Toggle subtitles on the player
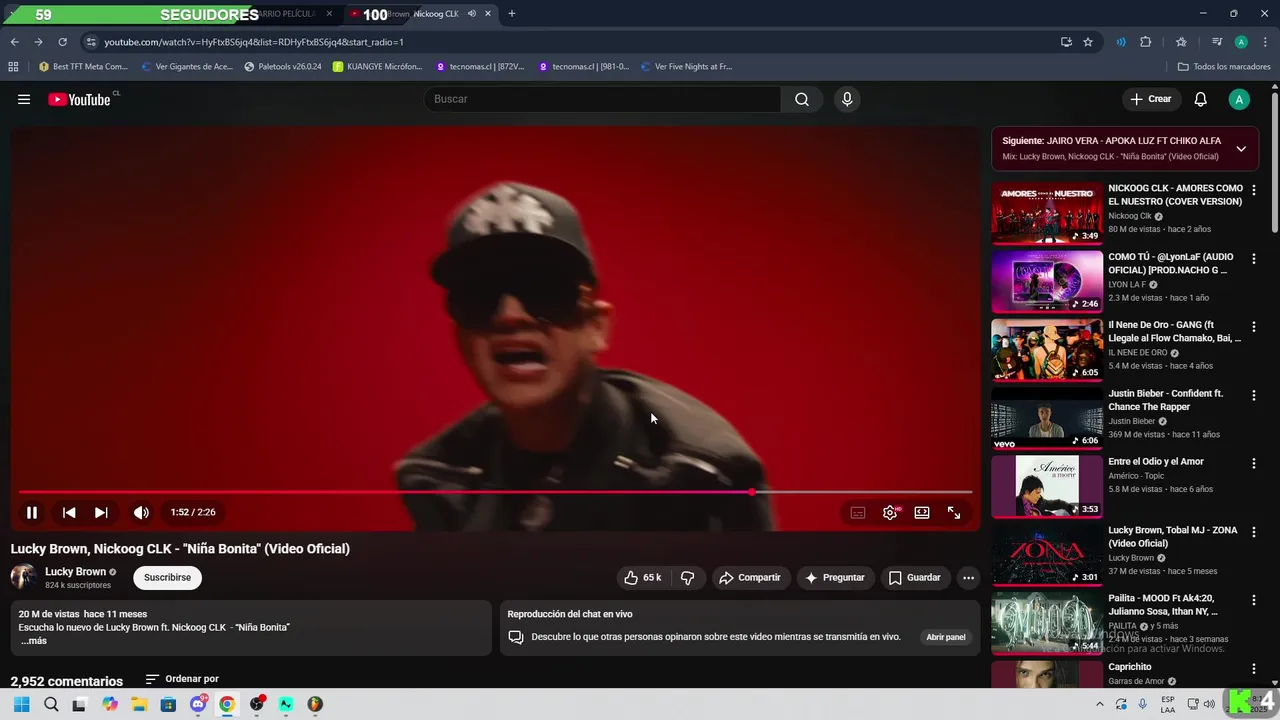 point(858,512)
